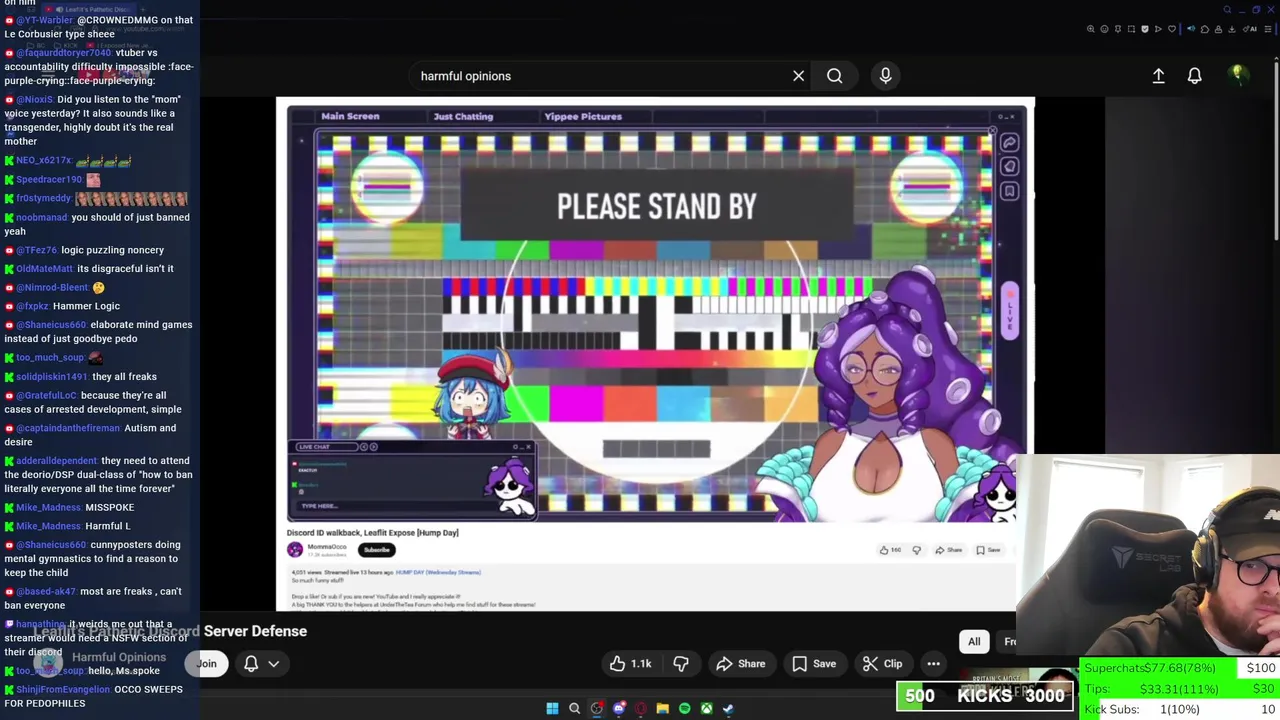The image size is (1280, 720).
Task: Join the Harmful Opinions channel membership
Action: point(206,664)
